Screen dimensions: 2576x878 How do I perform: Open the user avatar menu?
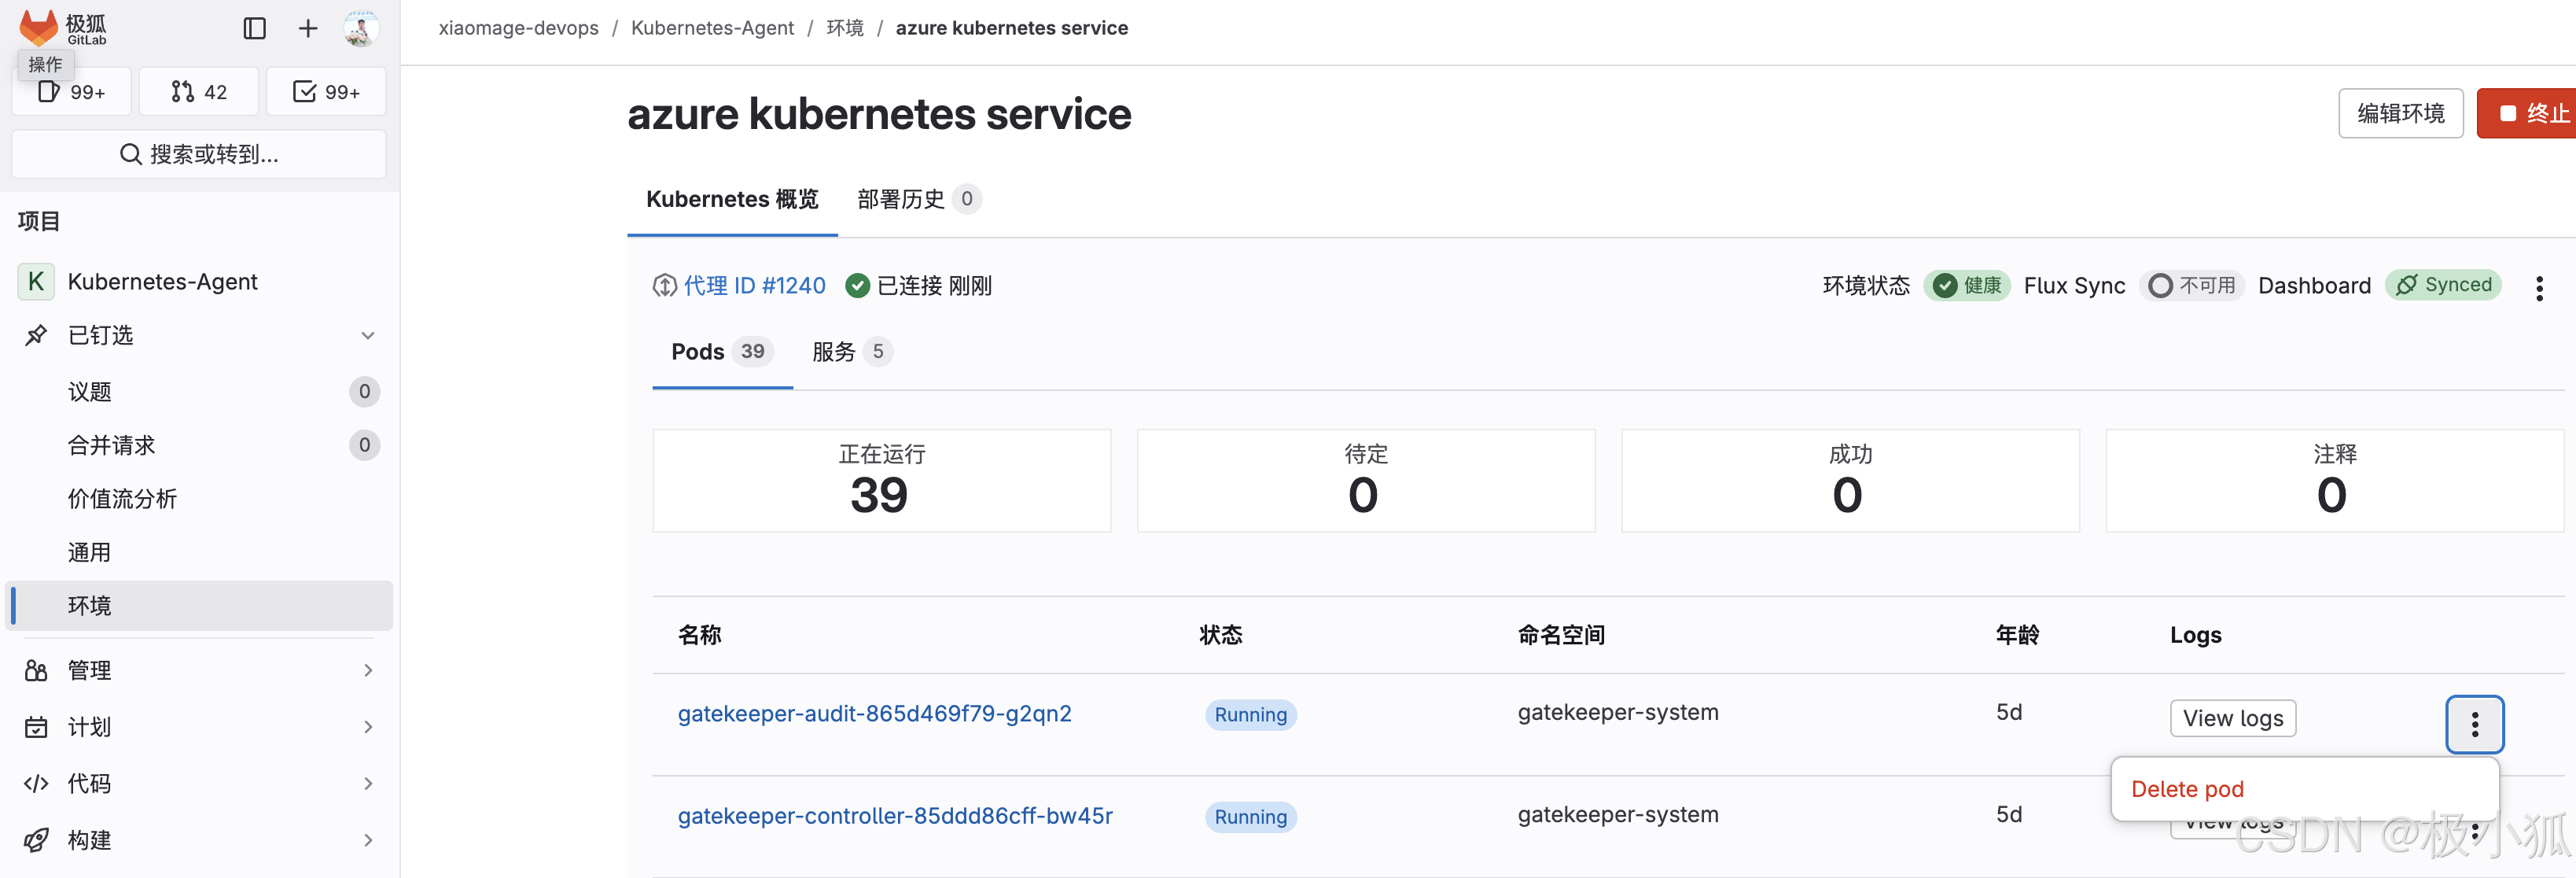pos(360,29)
